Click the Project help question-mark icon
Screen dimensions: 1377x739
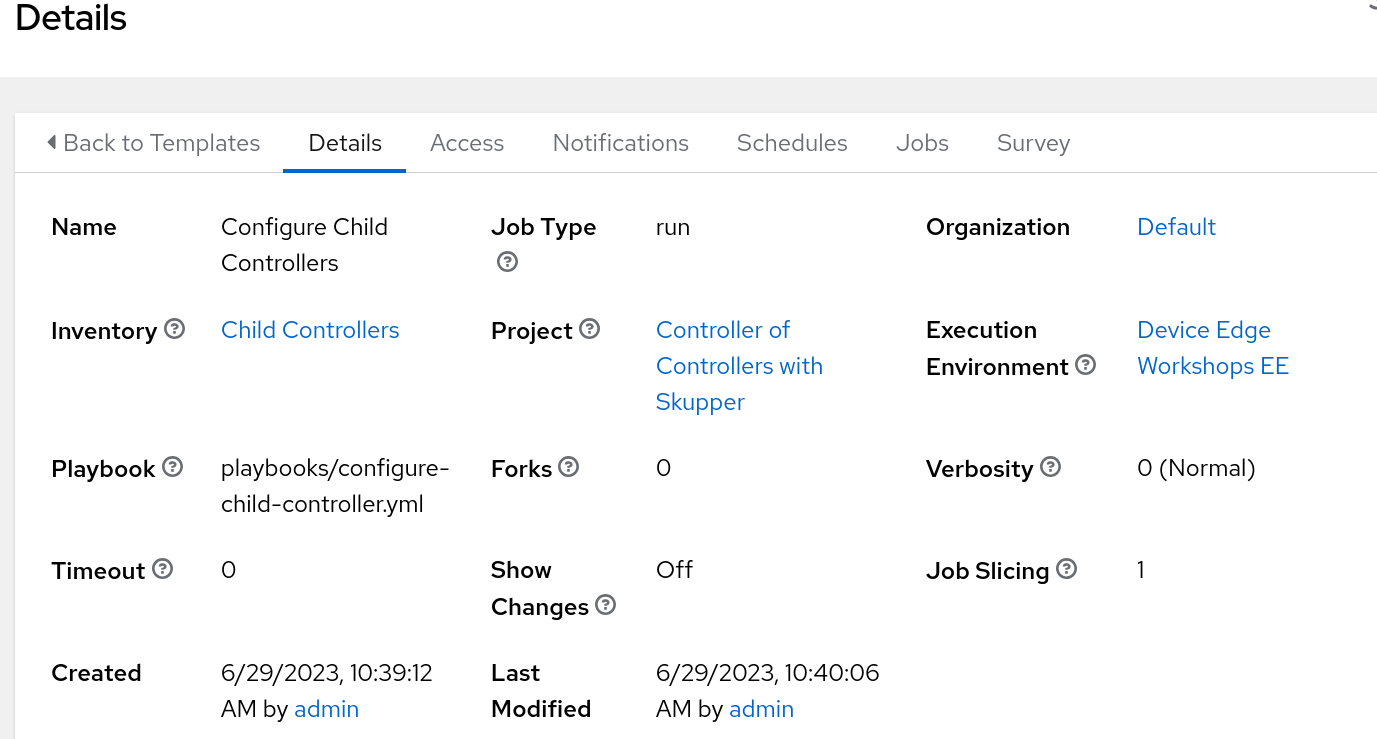pos(589,329)
